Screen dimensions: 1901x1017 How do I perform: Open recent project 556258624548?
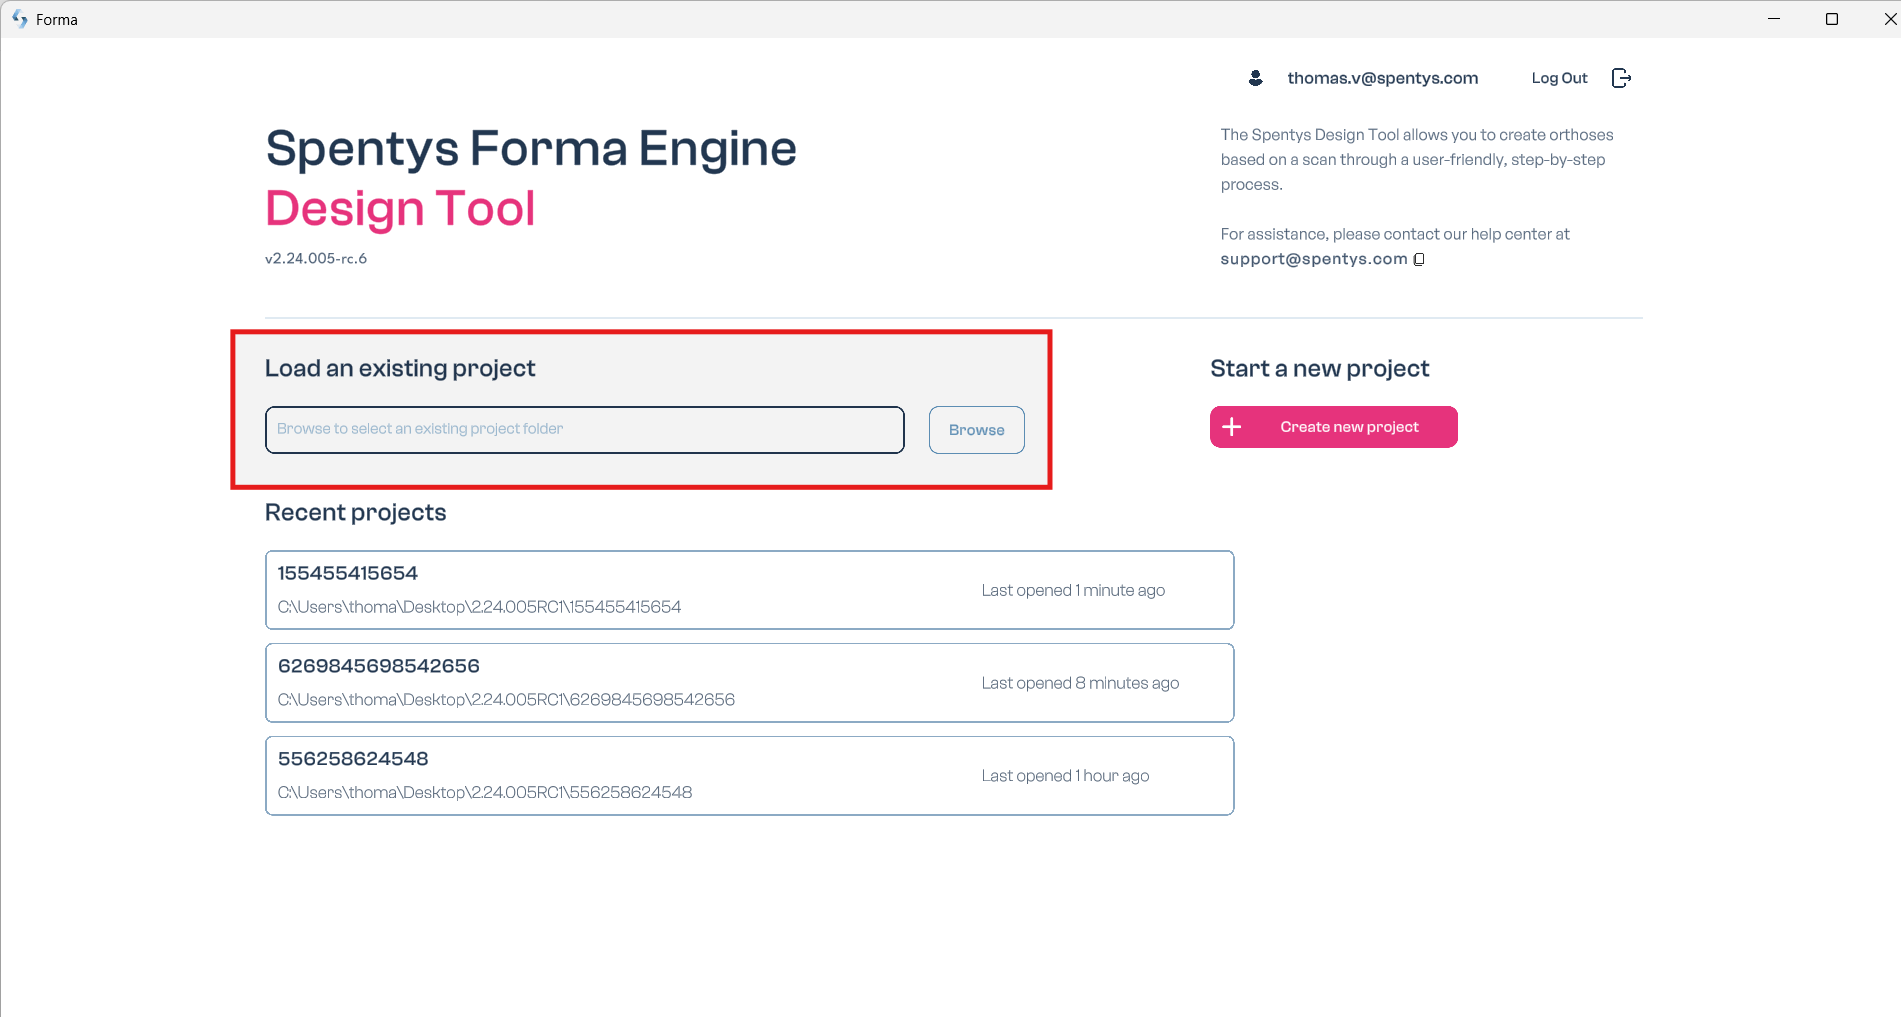pos(750,776)
